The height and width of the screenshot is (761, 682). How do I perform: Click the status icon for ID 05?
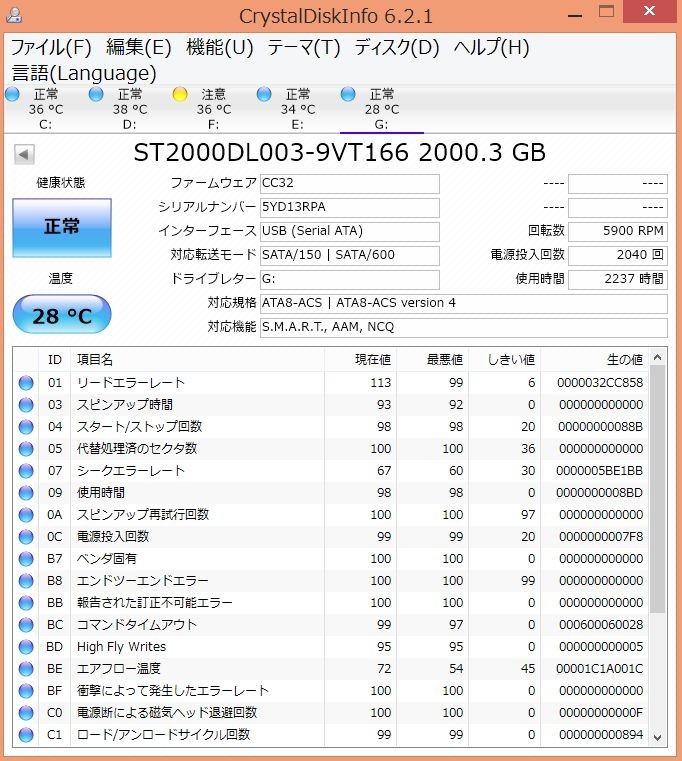tap(26, 449)
